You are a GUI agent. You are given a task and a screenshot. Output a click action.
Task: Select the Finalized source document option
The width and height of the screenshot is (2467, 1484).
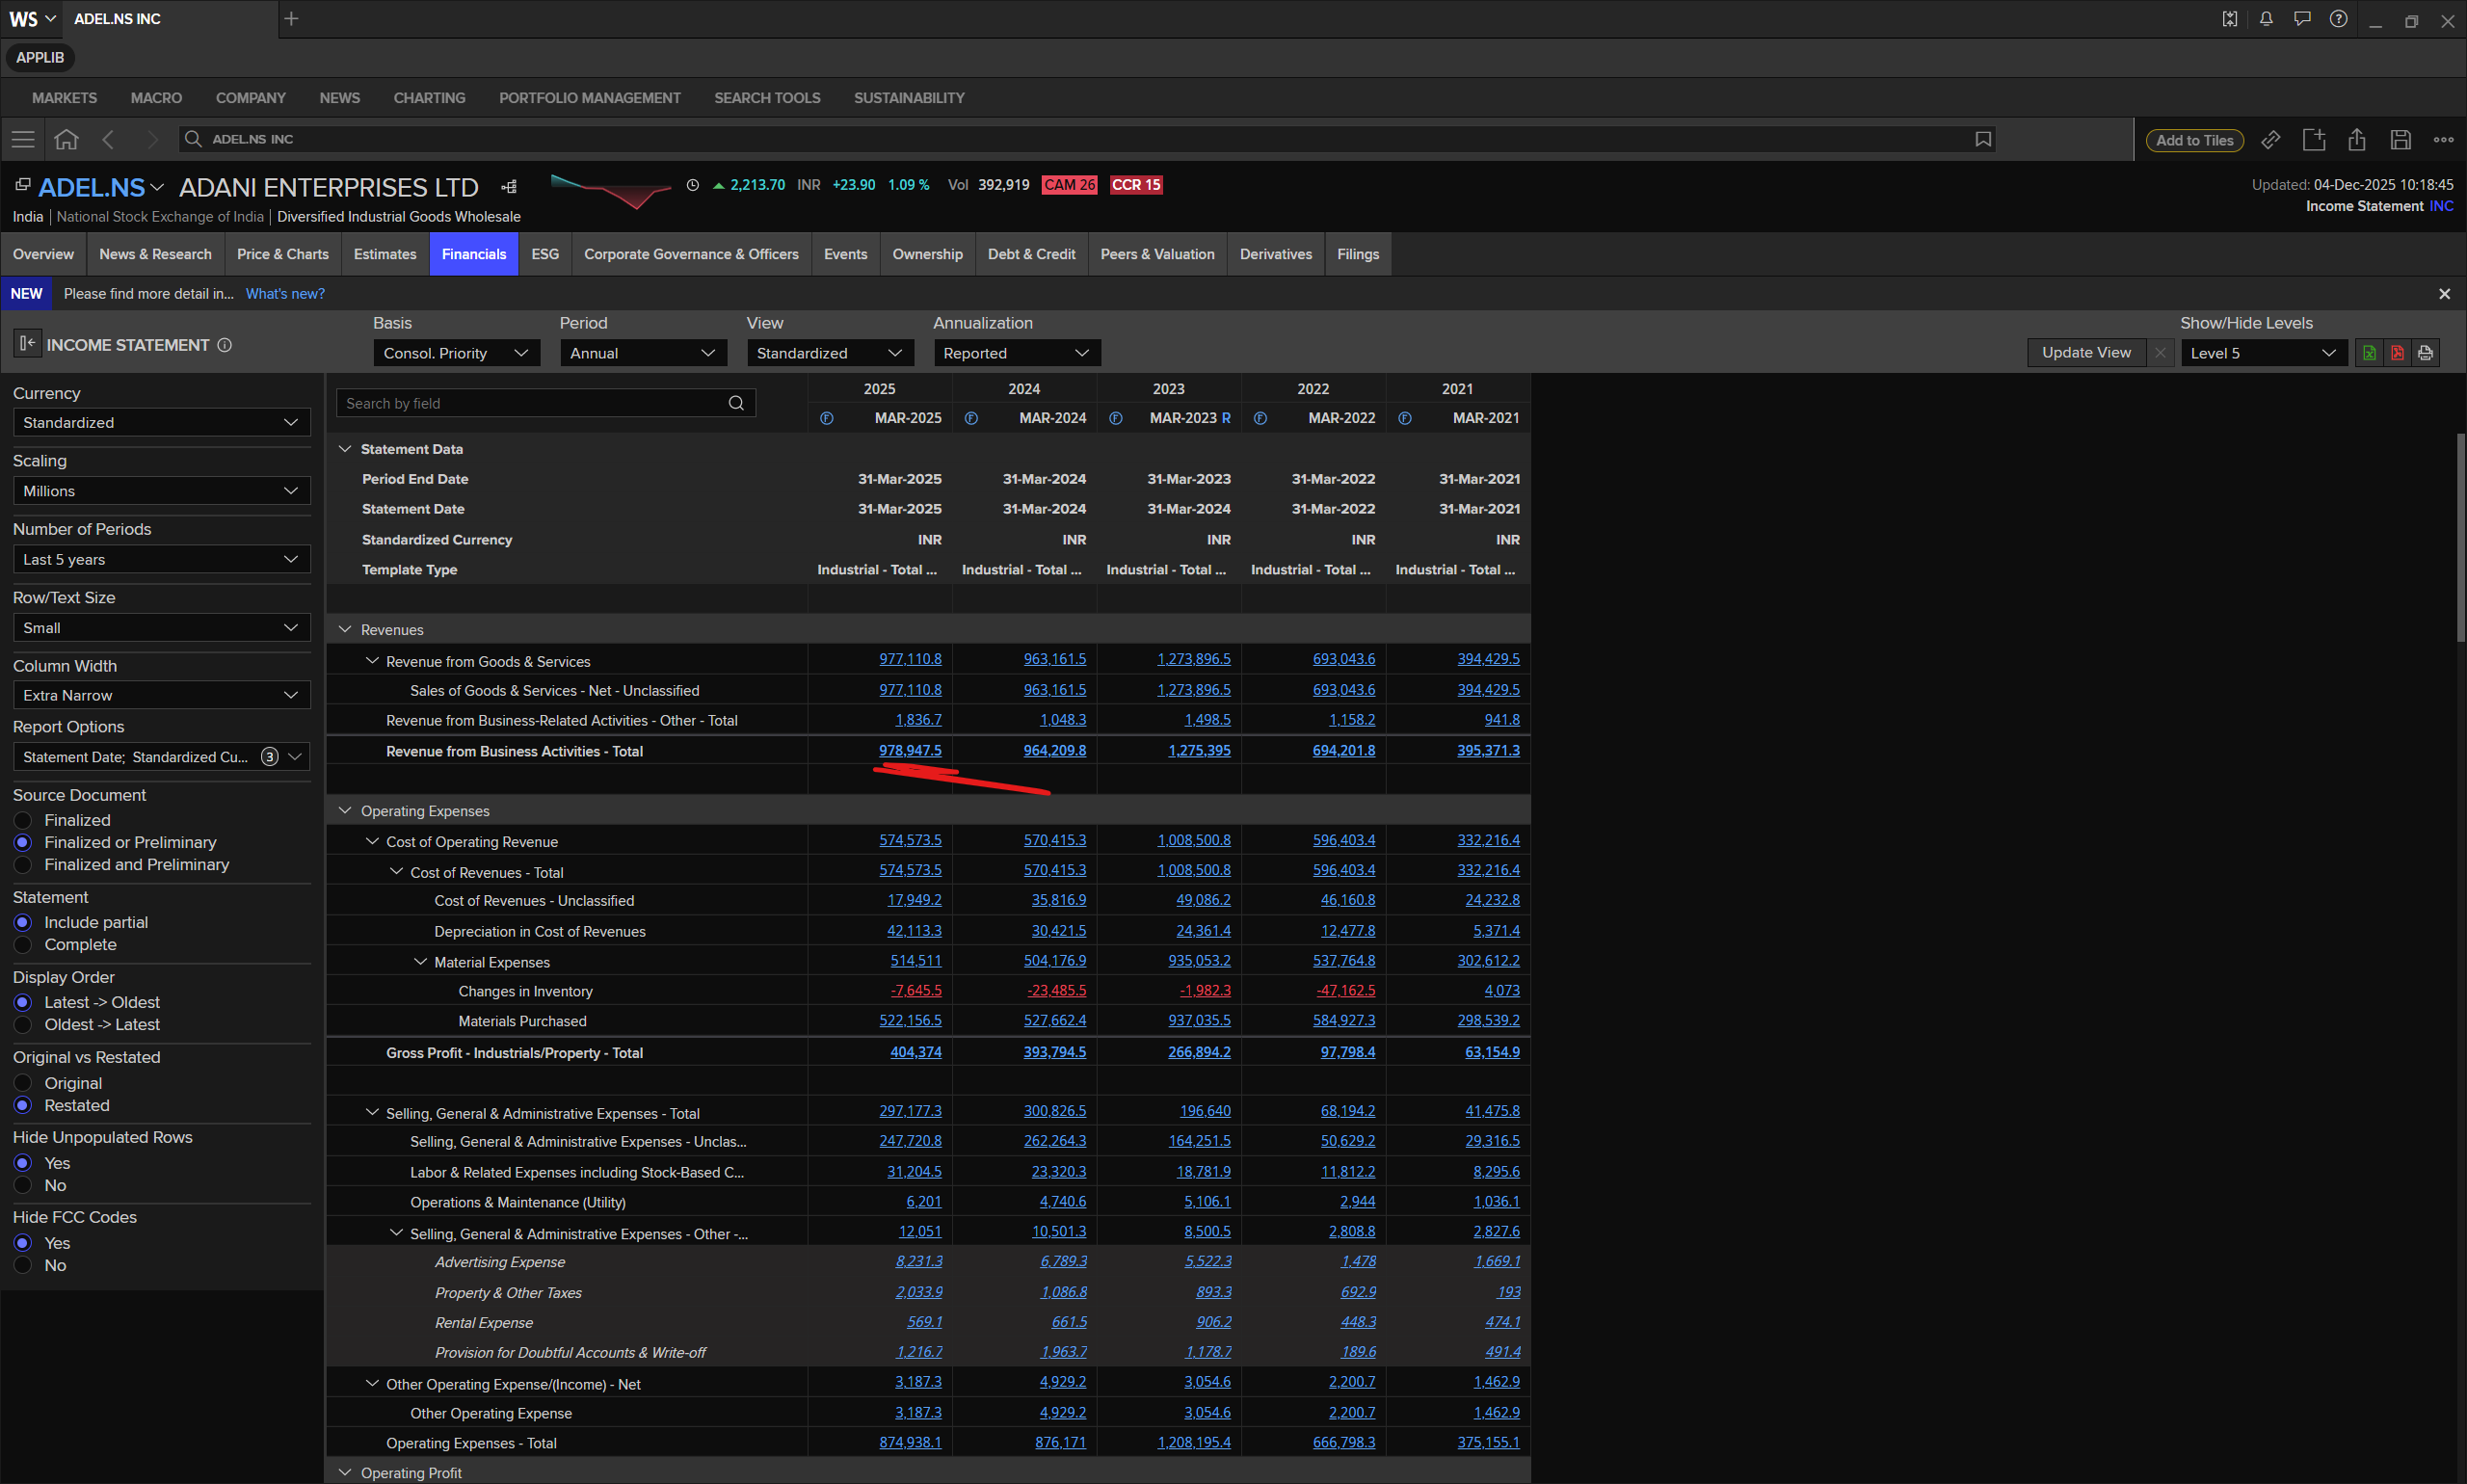coord(23,820)
